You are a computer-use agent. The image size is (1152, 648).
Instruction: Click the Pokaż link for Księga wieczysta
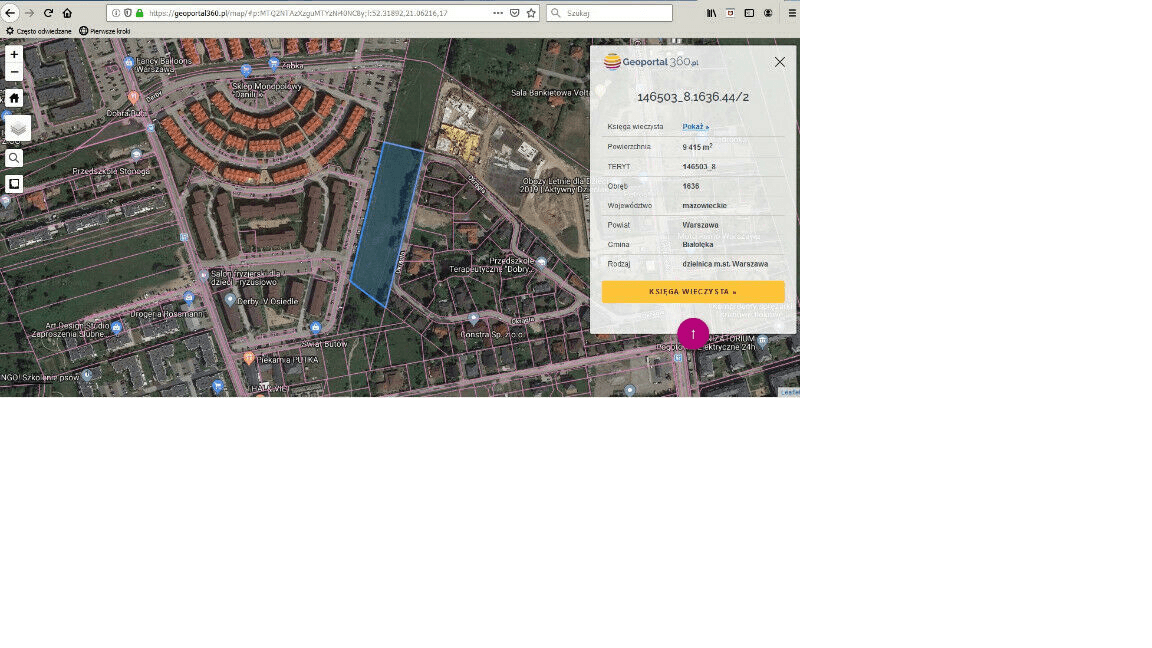pyautogui.click(x=695, y=126)
